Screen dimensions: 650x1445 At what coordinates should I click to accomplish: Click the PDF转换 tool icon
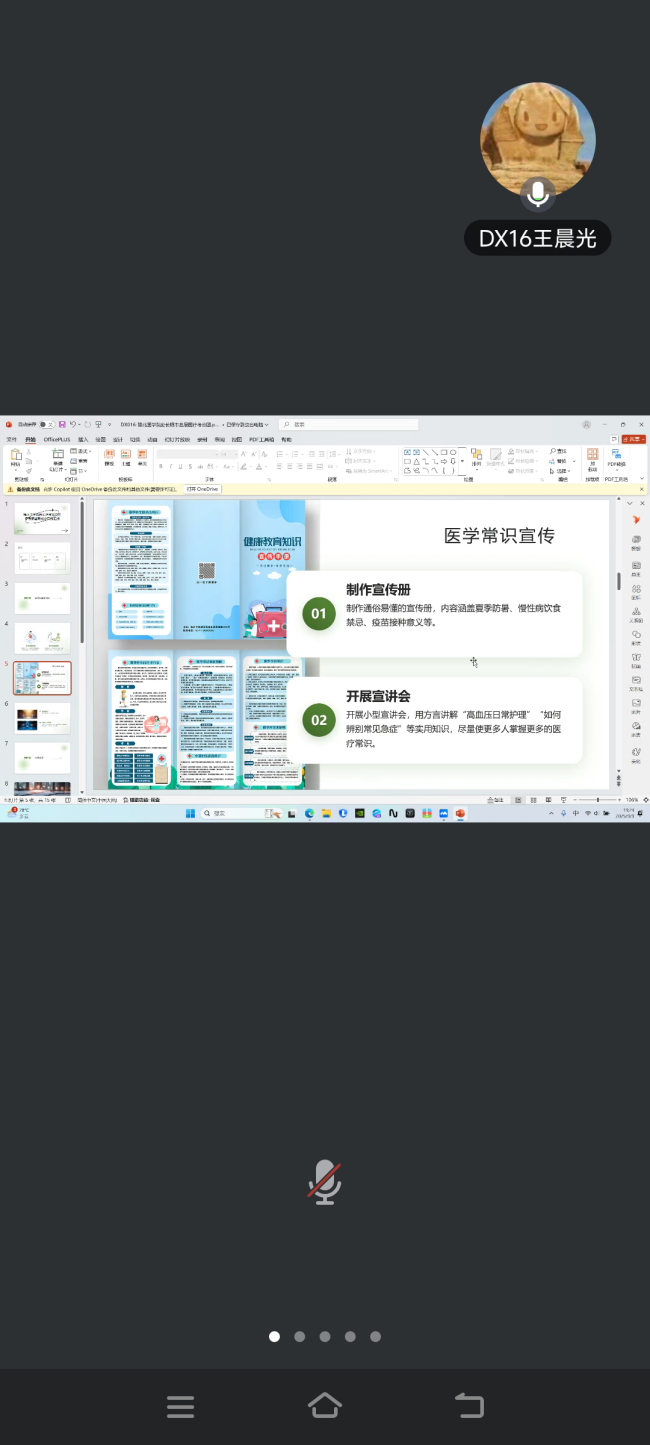pos(616,458)
